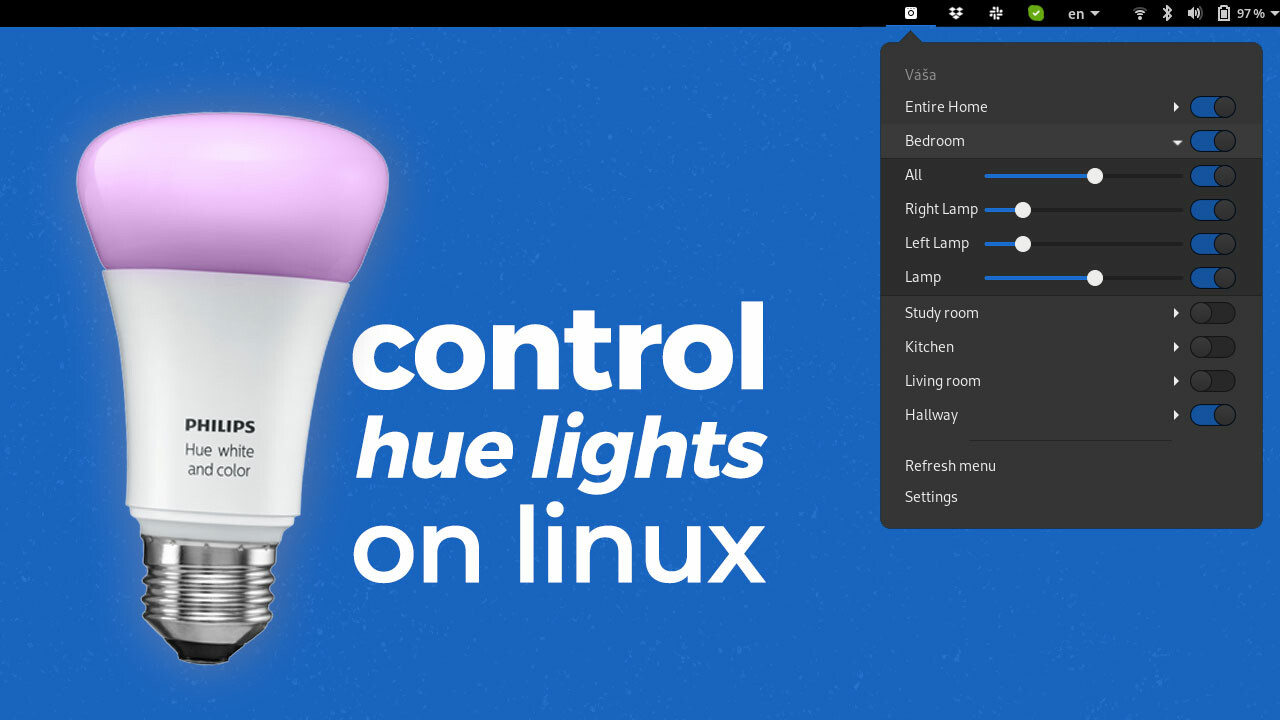This screenshot has height=720, width=1280.
Task: Turn off the Hallway switch
Action: (x=1213, y=415)
